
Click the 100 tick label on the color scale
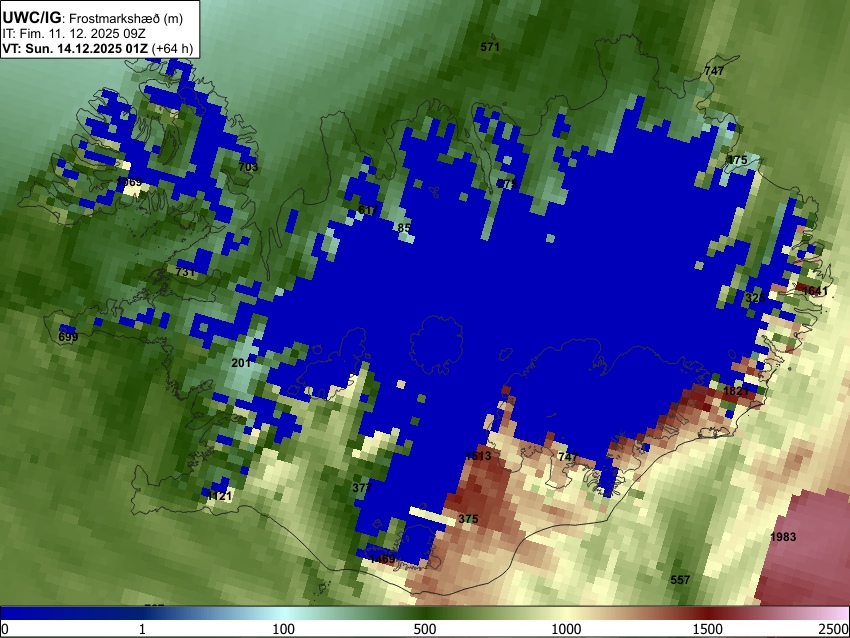pyautogui.click(x=284, y=629)
